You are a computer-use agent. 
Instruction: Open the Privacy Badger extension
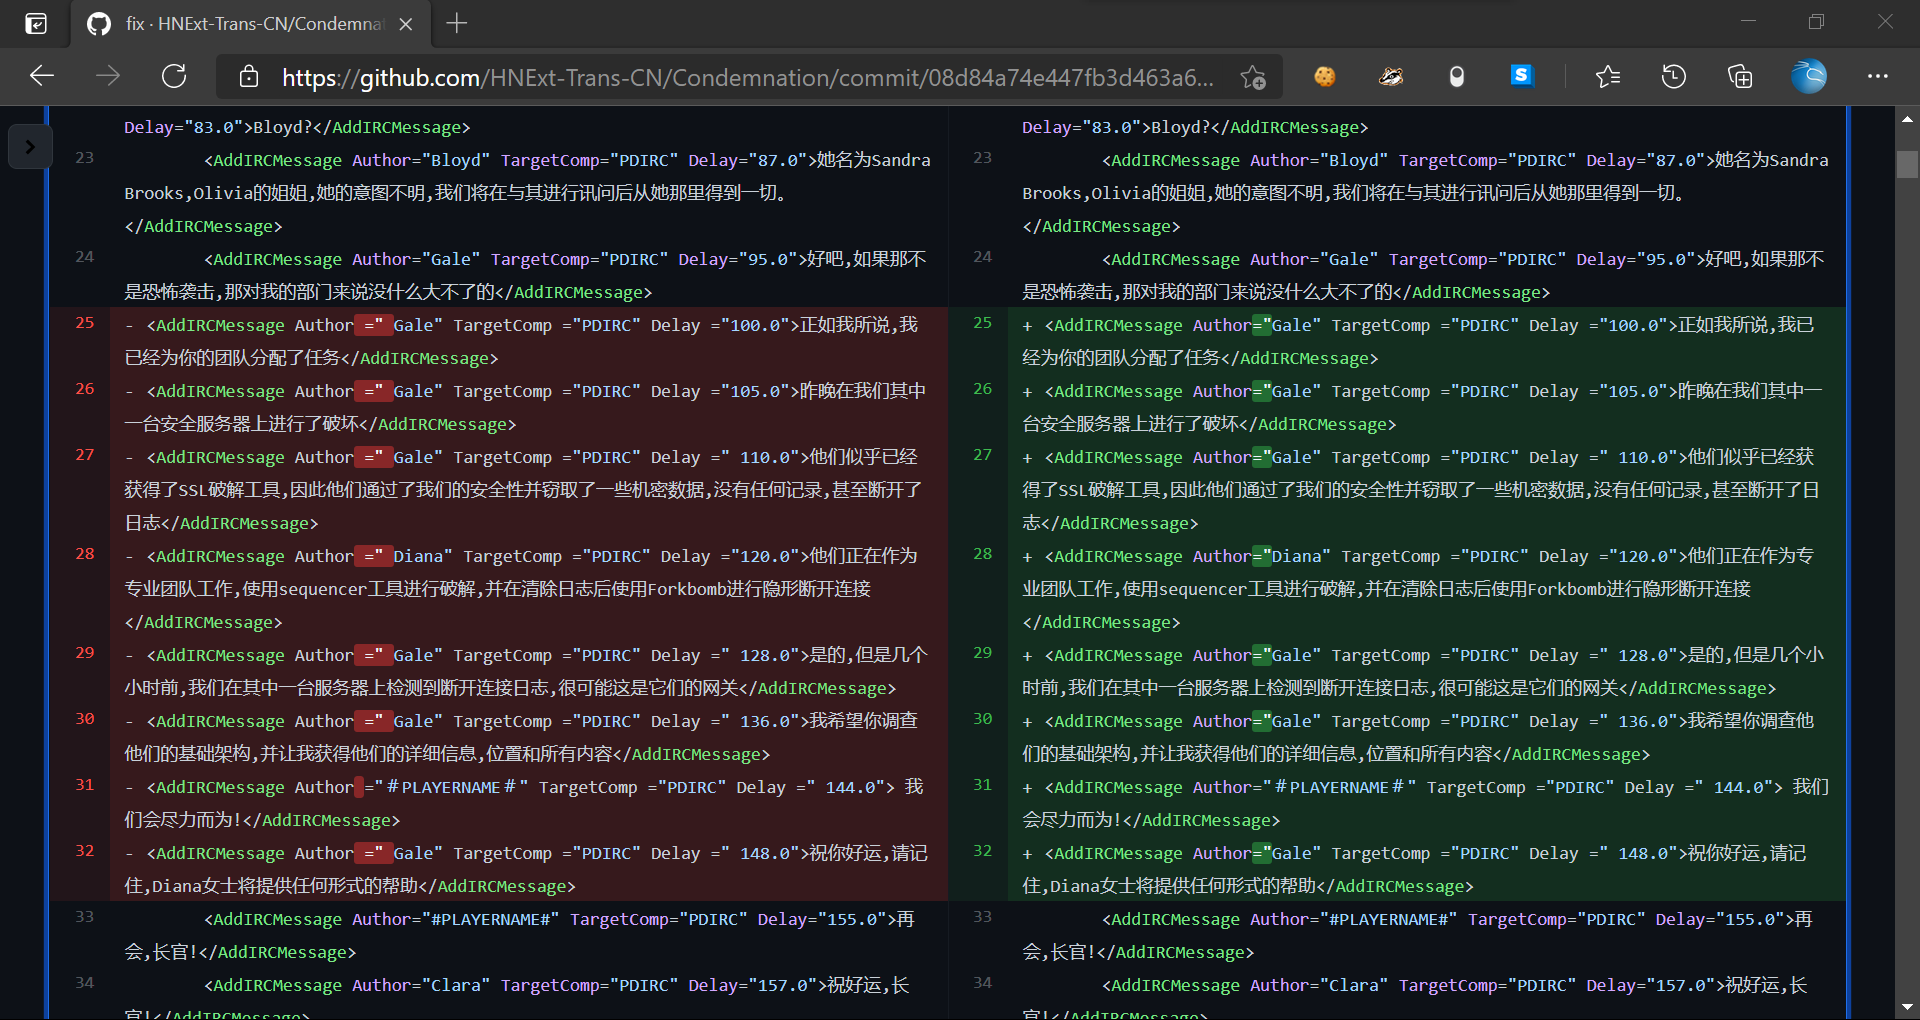click(x=1391, y=76)
